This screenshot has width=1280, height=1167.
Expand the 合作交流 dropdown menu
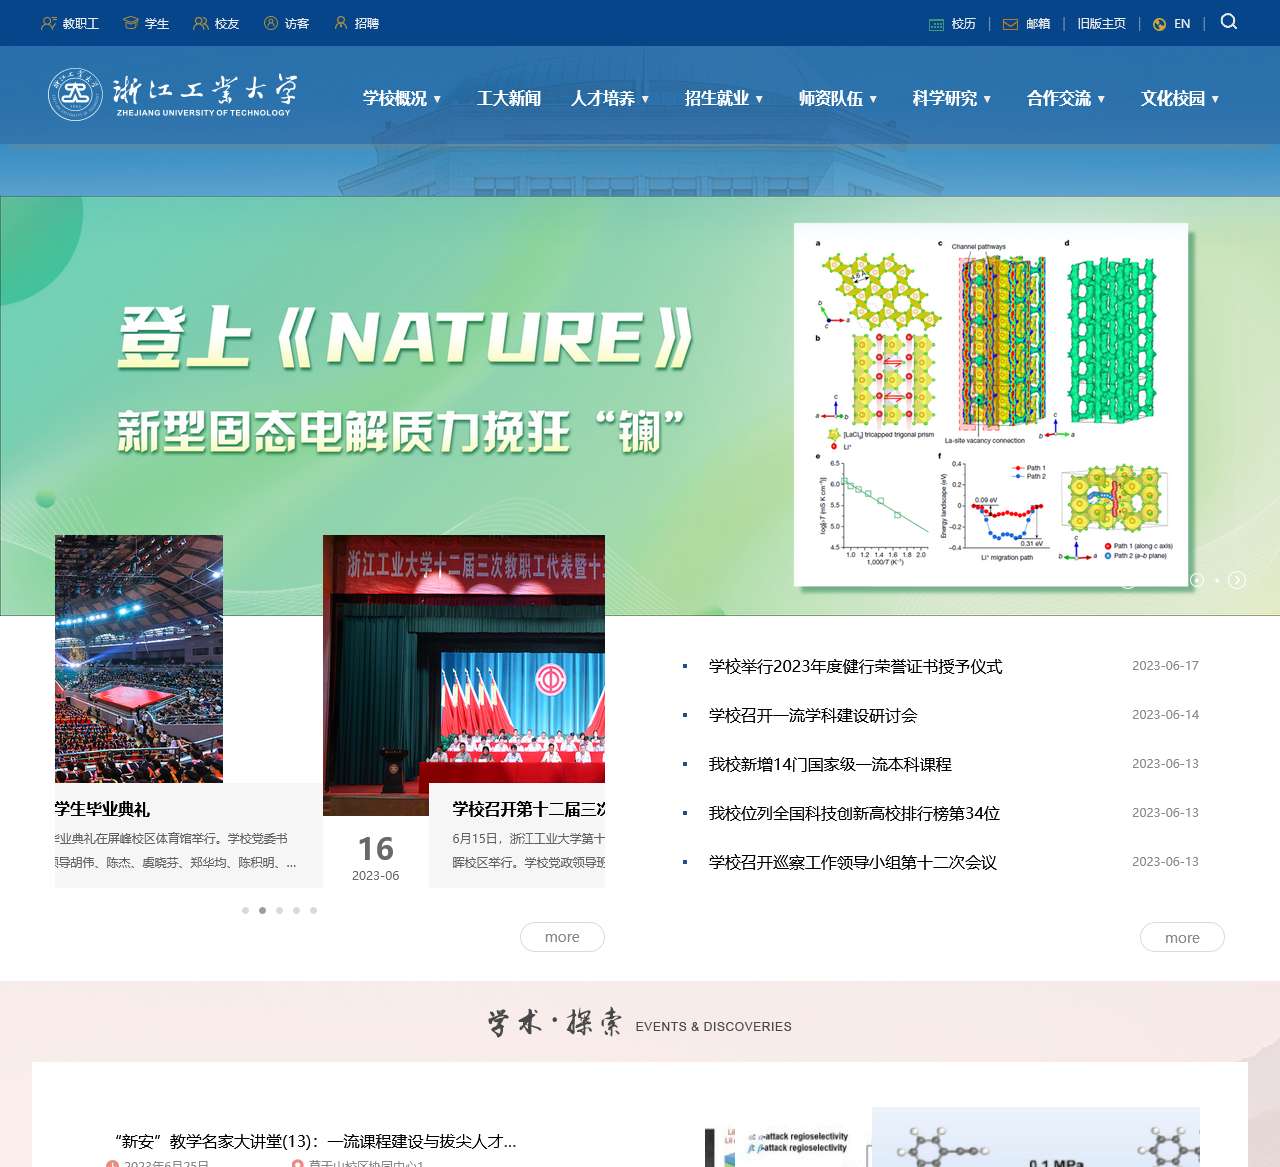click(x=1066, y=98)
